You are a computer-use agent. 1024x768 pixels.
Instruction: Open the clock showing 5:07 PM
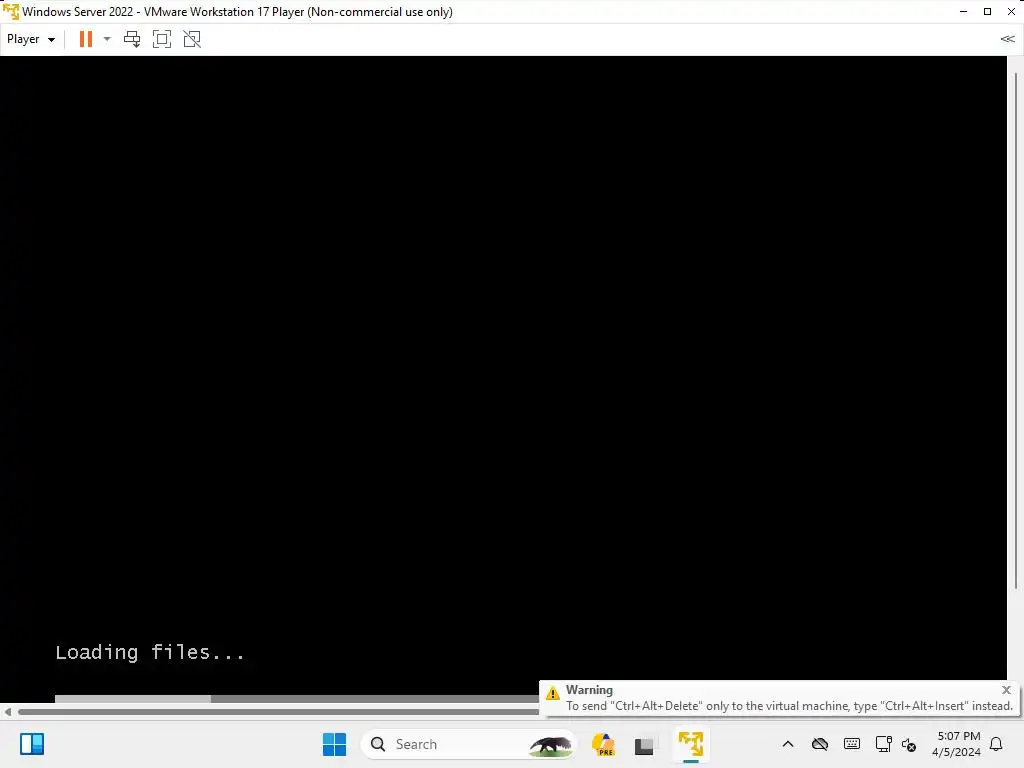click(x=956, y=744)
